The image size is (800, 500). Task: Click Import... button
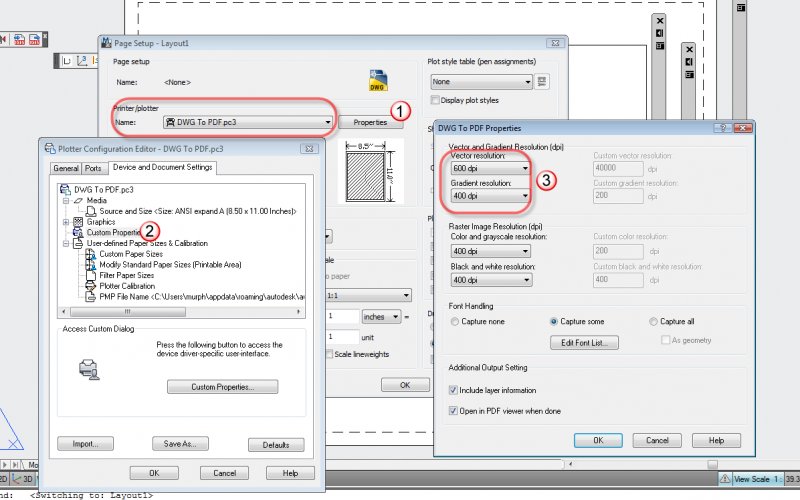click(x=85, y=444)
